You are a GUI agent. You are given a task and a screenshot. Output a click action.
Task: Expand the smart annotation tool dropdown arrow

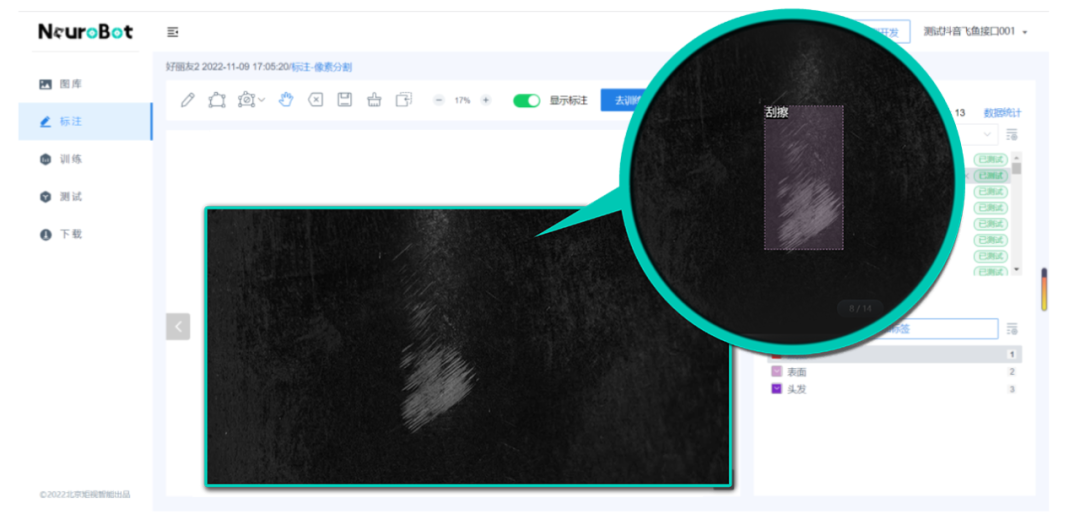[x=262, y=101]
